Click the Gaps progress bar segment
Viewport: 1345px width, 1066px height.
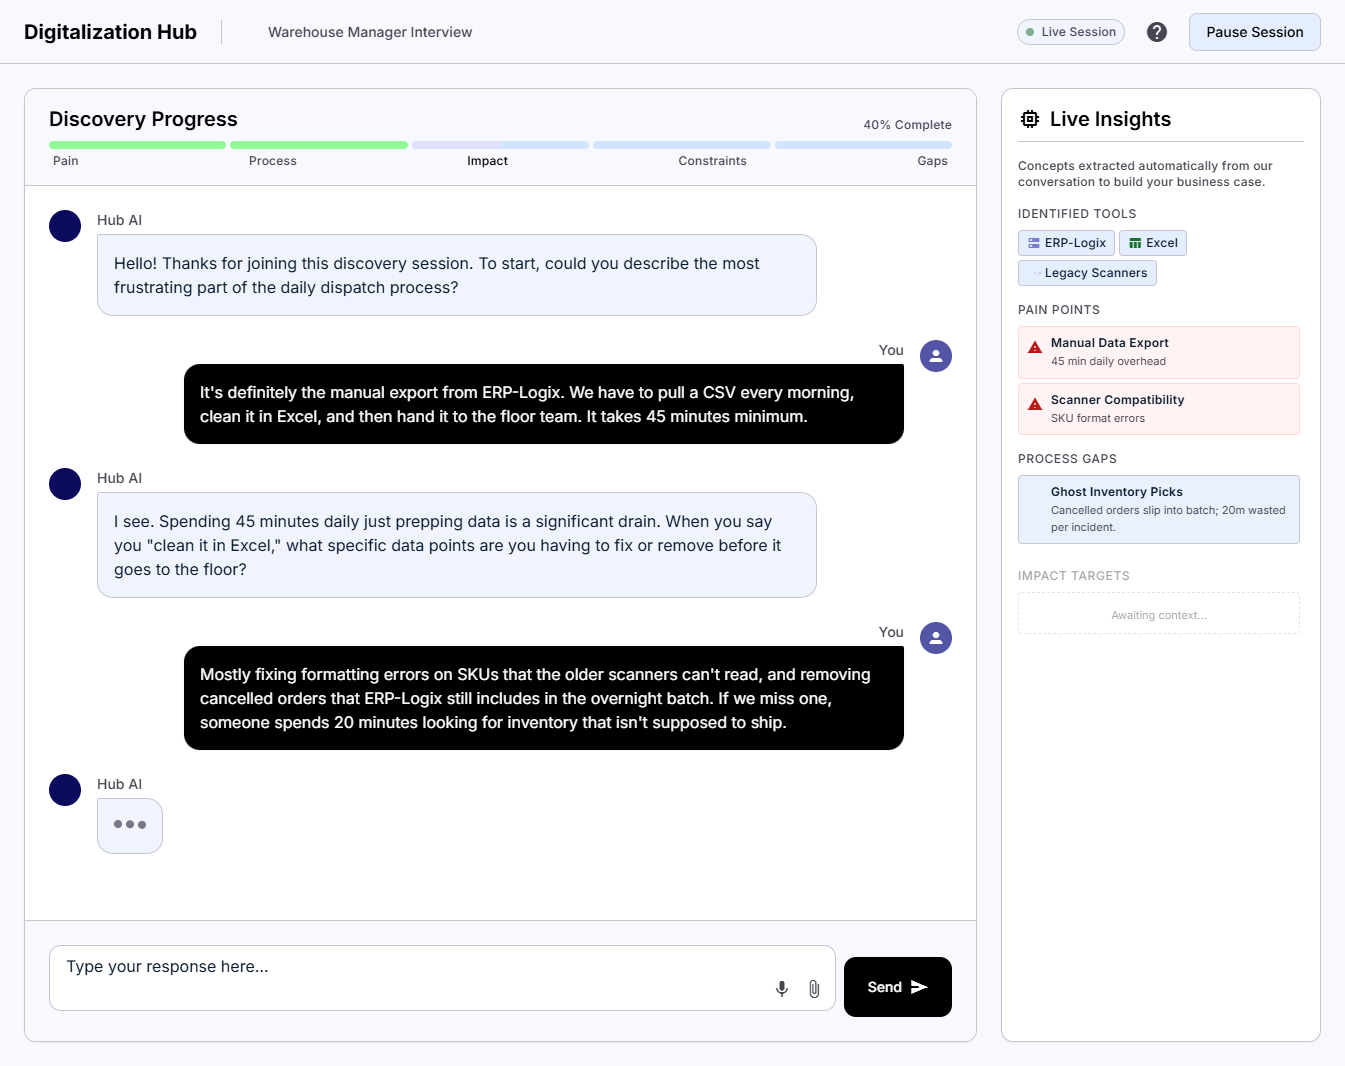[x=863, y=145]
